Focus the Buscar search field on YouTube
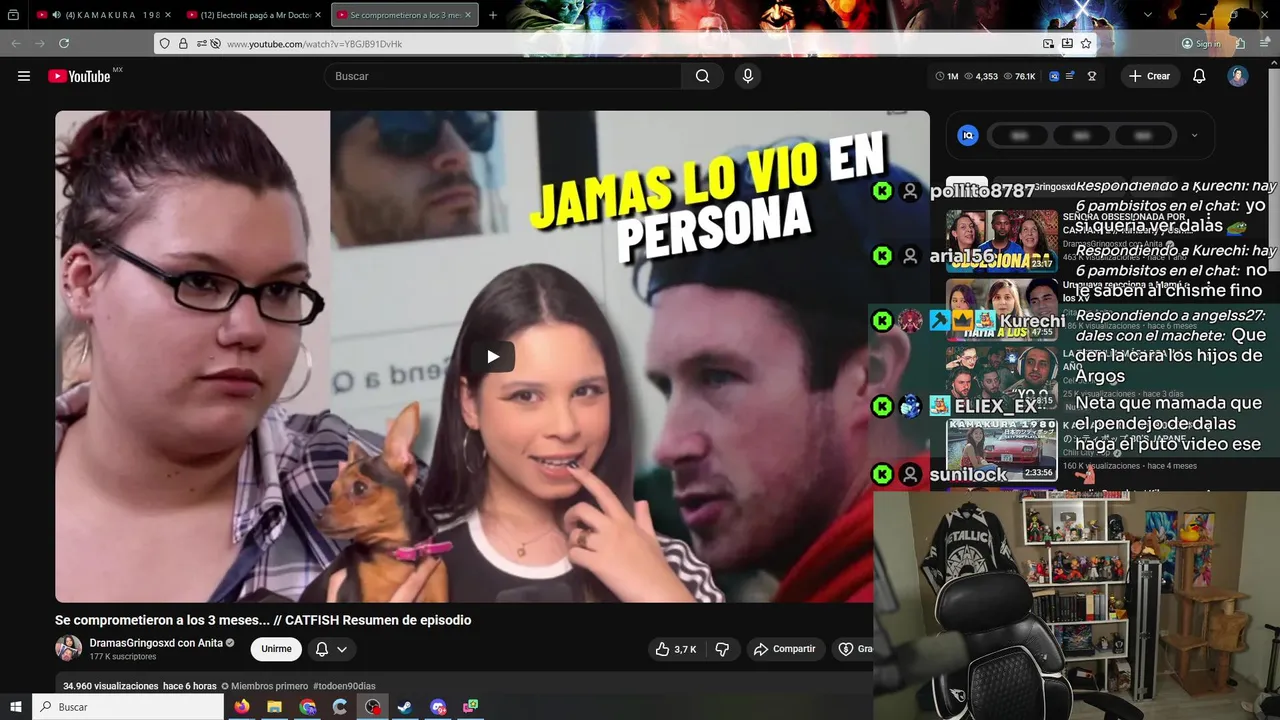Viewport: 1280px width, 720px height. click(503, 76)
